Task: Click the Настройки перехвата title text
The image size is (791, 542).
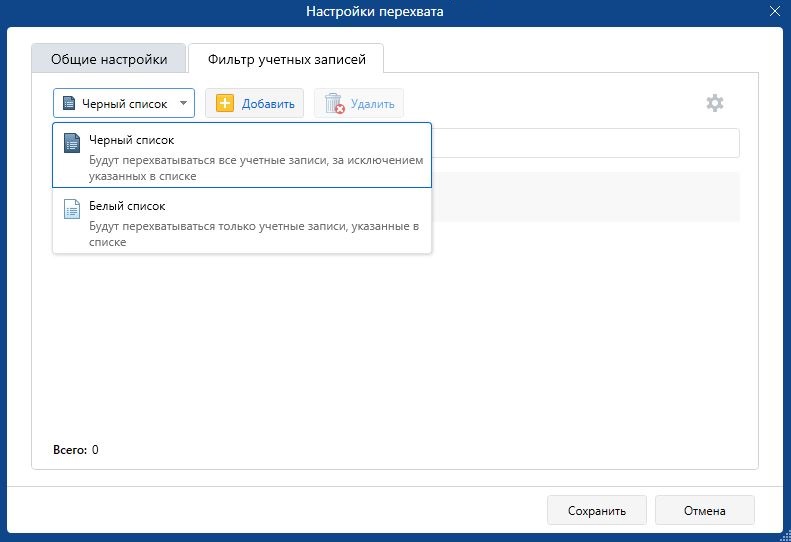Action: tap(375, 11)
